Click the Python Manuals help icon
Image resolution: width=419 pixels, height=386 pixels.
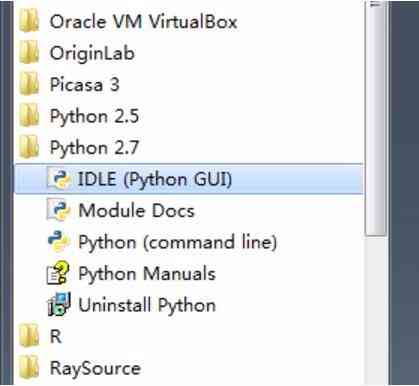pos(59,273)
